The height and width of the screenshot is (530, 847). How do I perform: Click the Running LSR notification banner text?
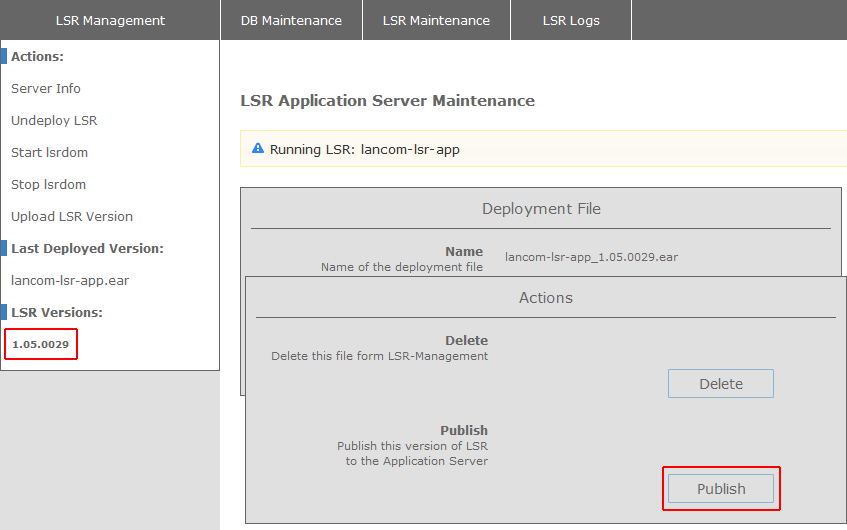tap(365, 149)
